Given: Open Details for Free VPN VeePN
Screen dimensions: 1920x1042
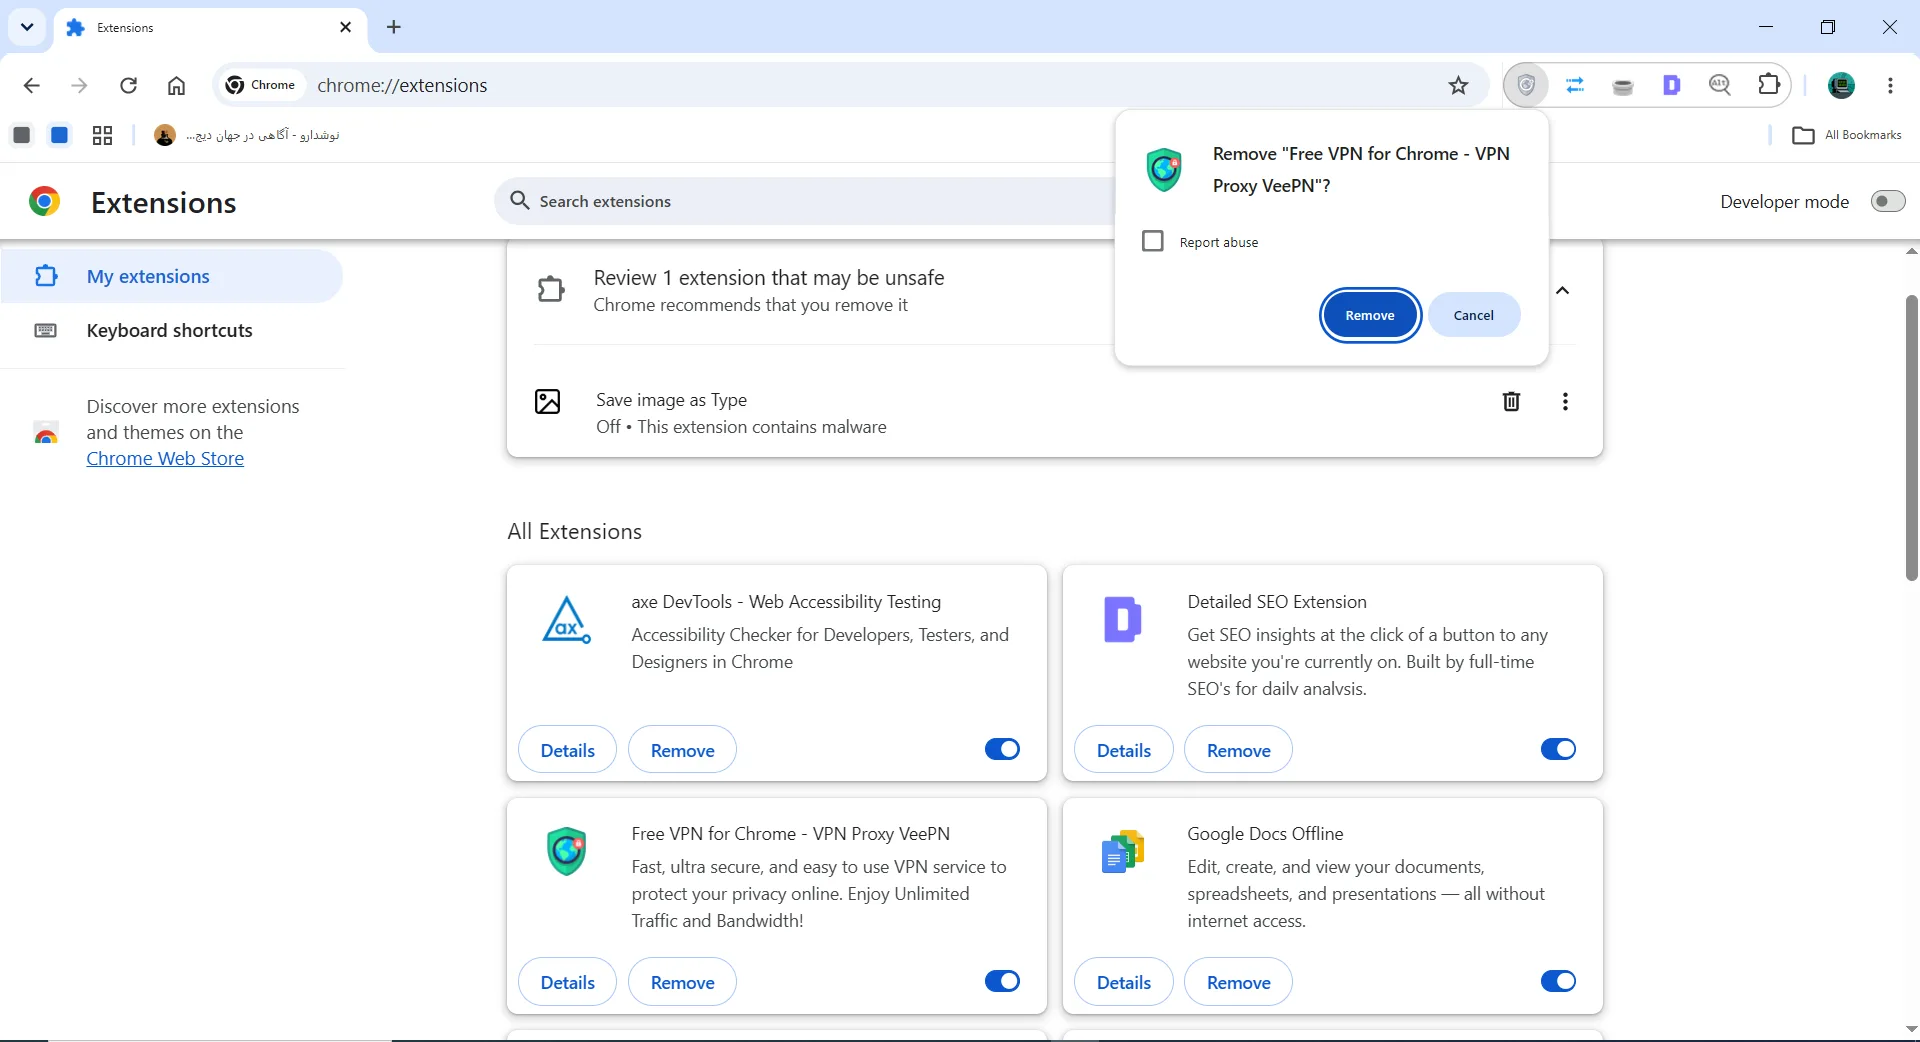Looking at the screenshot, I should (x=567, y=982).
